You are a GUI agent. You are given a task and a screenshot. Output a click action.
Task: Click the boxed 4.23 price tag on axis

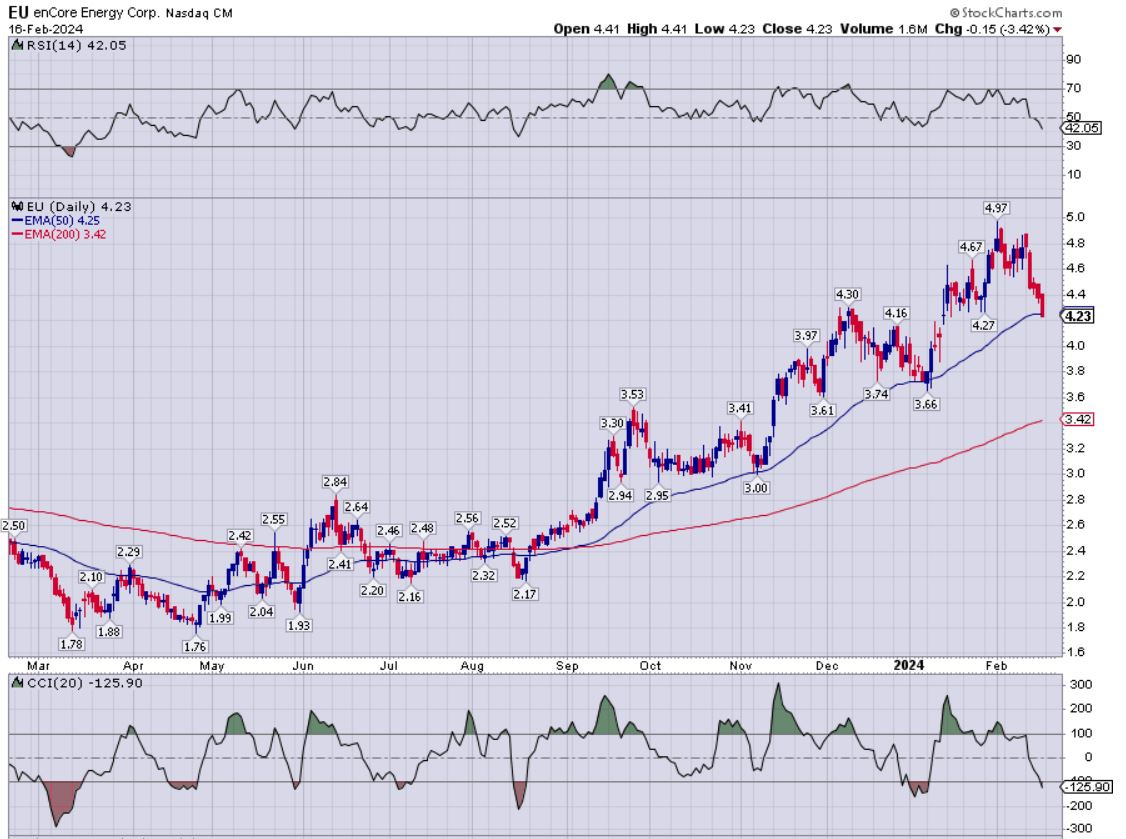[1078, 316]
